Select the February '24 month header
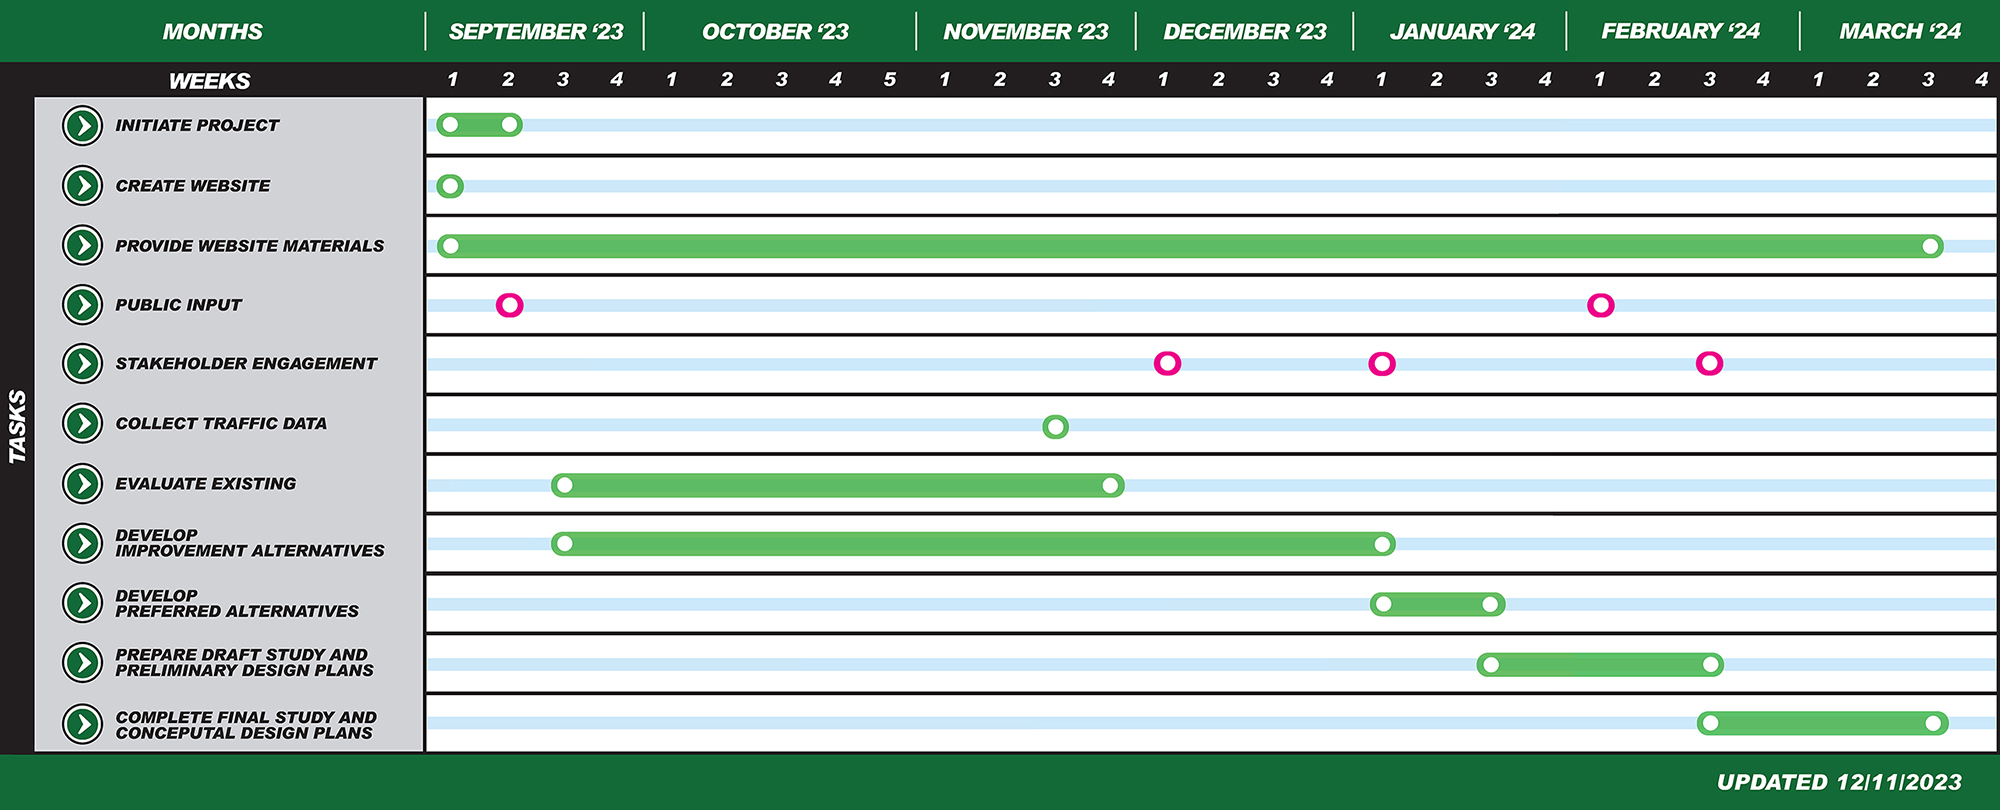This screenshot has height=810, width=2000. click(1680, 32)
